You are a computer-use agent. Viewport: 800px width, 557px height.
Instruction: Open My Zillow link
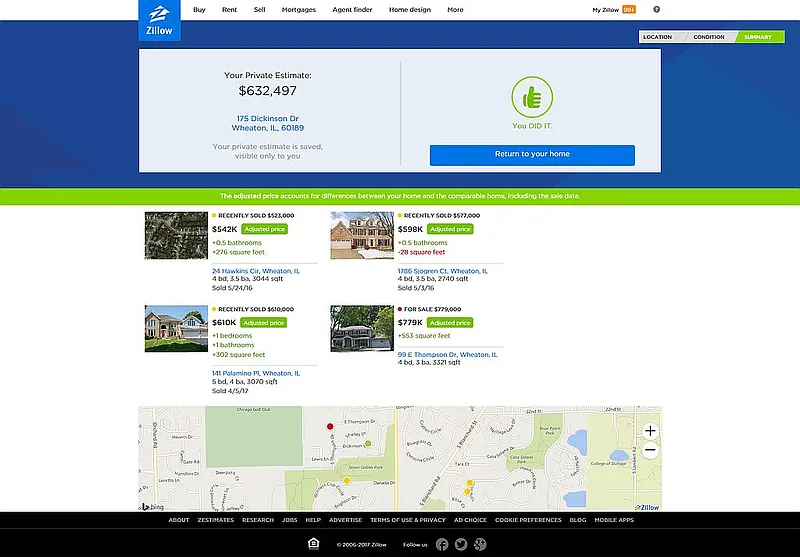pyautogui.click(x=605, y=10)
